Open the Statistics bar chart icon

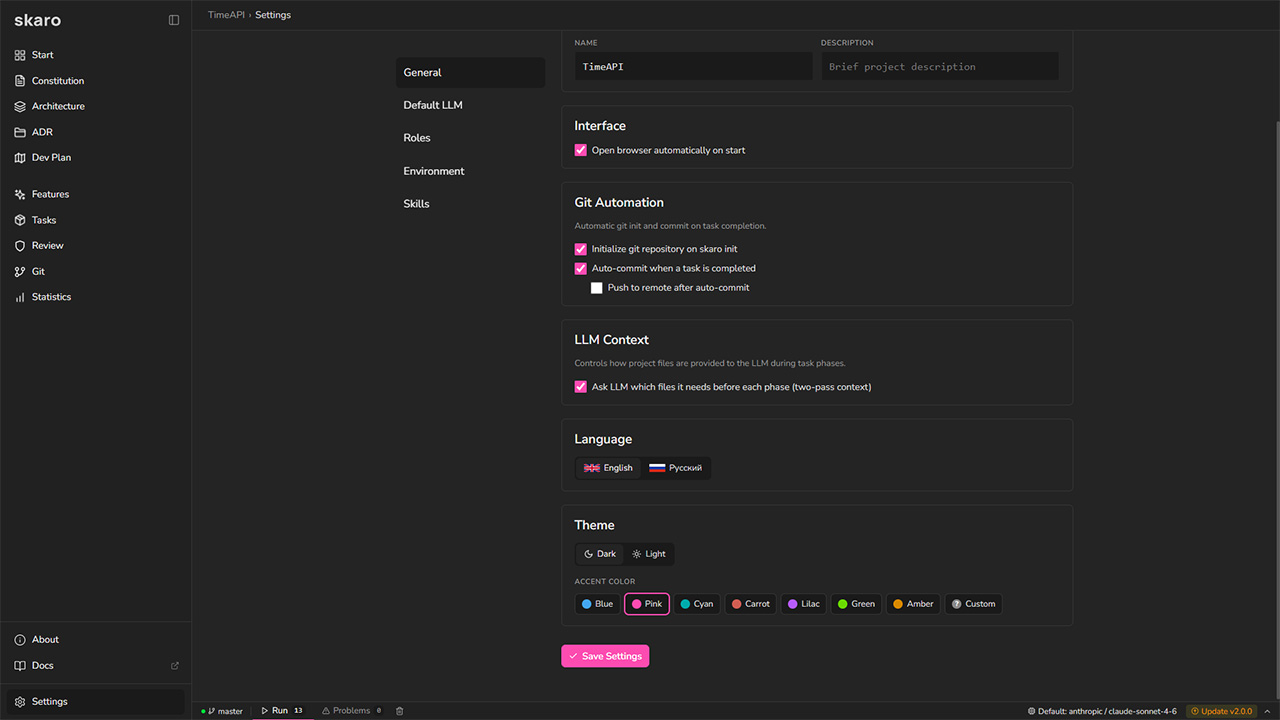pyautogui.click(x=20, y=297)
